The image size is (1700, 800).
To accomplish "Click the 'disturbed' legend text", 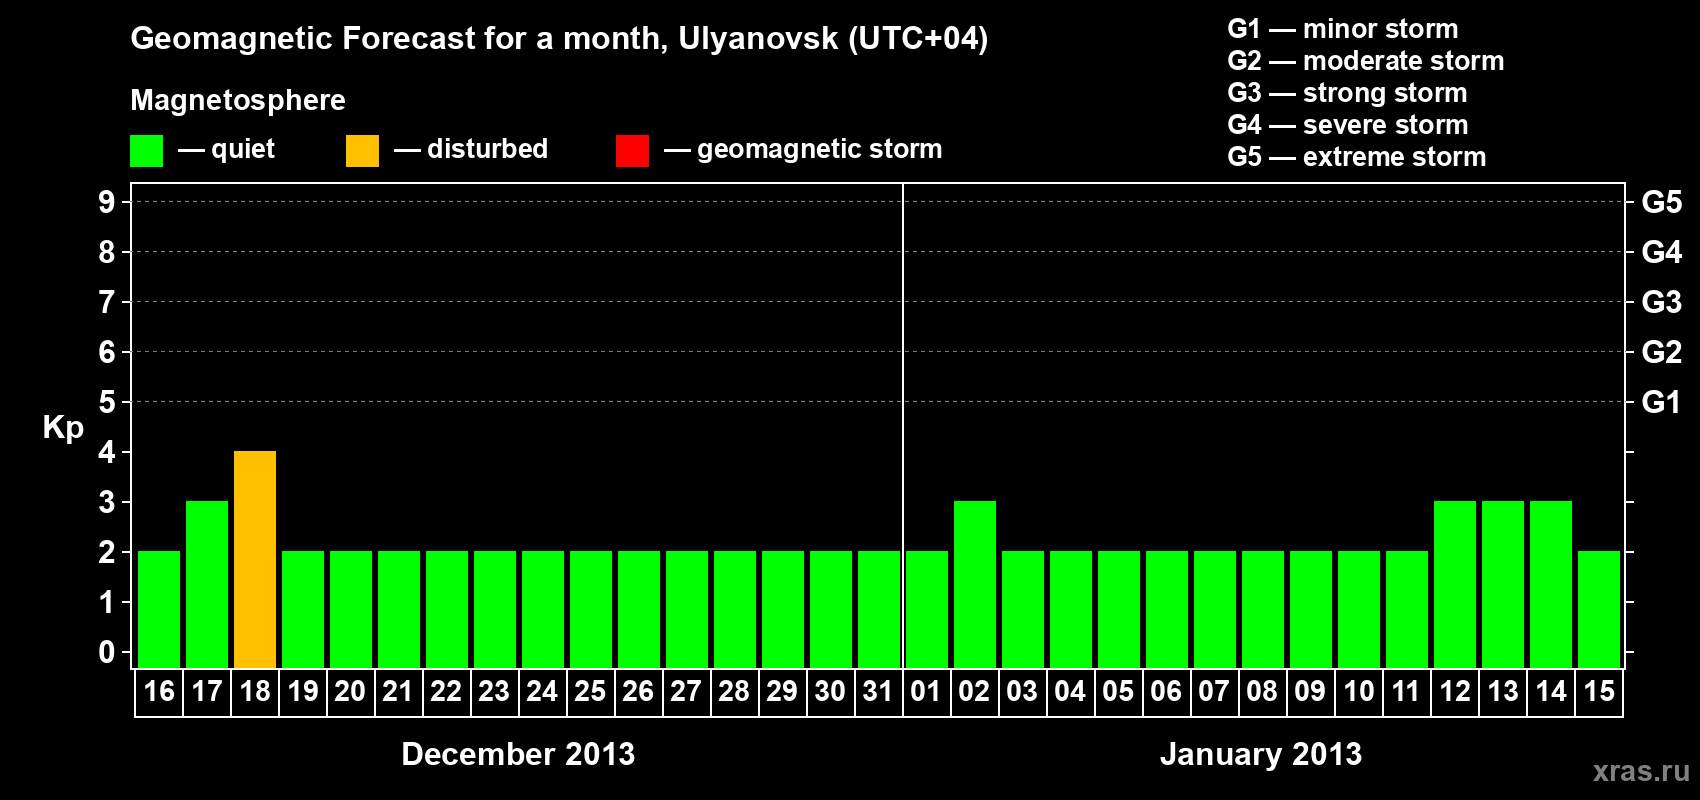I will (488, 149).
